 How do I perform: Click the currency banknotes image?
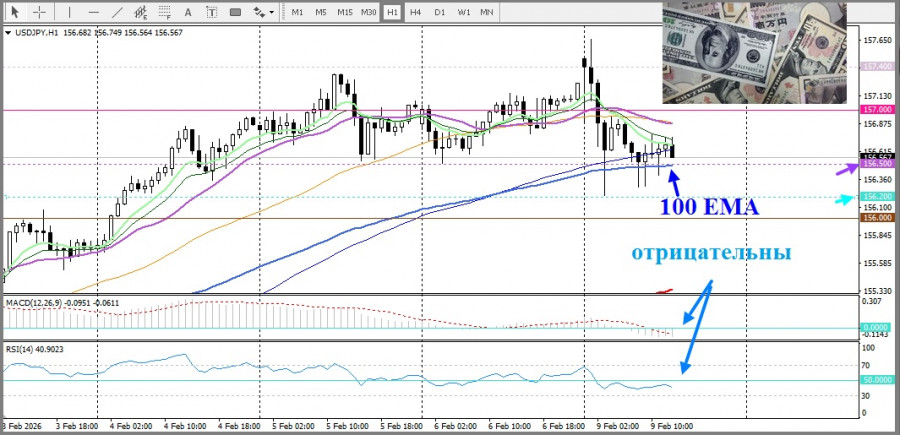[x=754, y=53]
